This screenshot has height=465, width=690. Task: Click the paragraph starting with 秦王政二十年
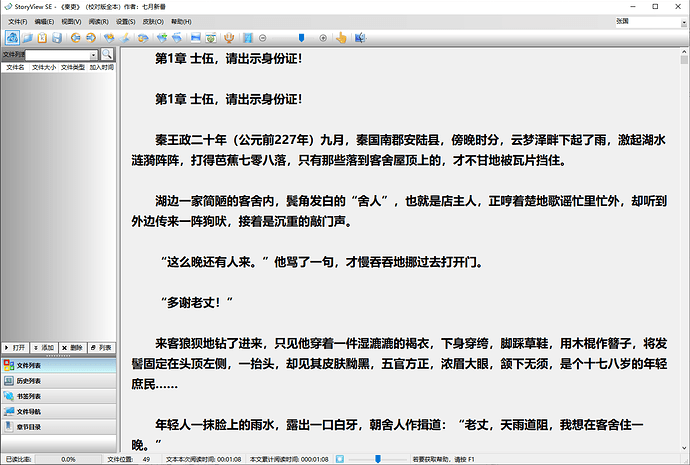tap(399, 150)
